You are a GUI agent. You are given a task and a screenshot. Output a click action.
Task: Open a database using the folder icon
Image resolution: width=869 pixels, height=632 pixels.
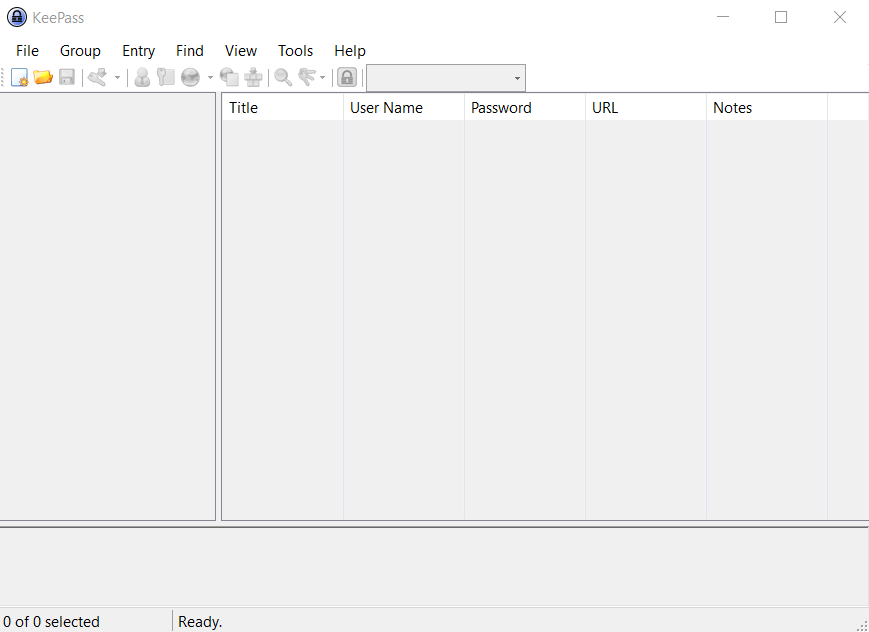tap(43, 77)
